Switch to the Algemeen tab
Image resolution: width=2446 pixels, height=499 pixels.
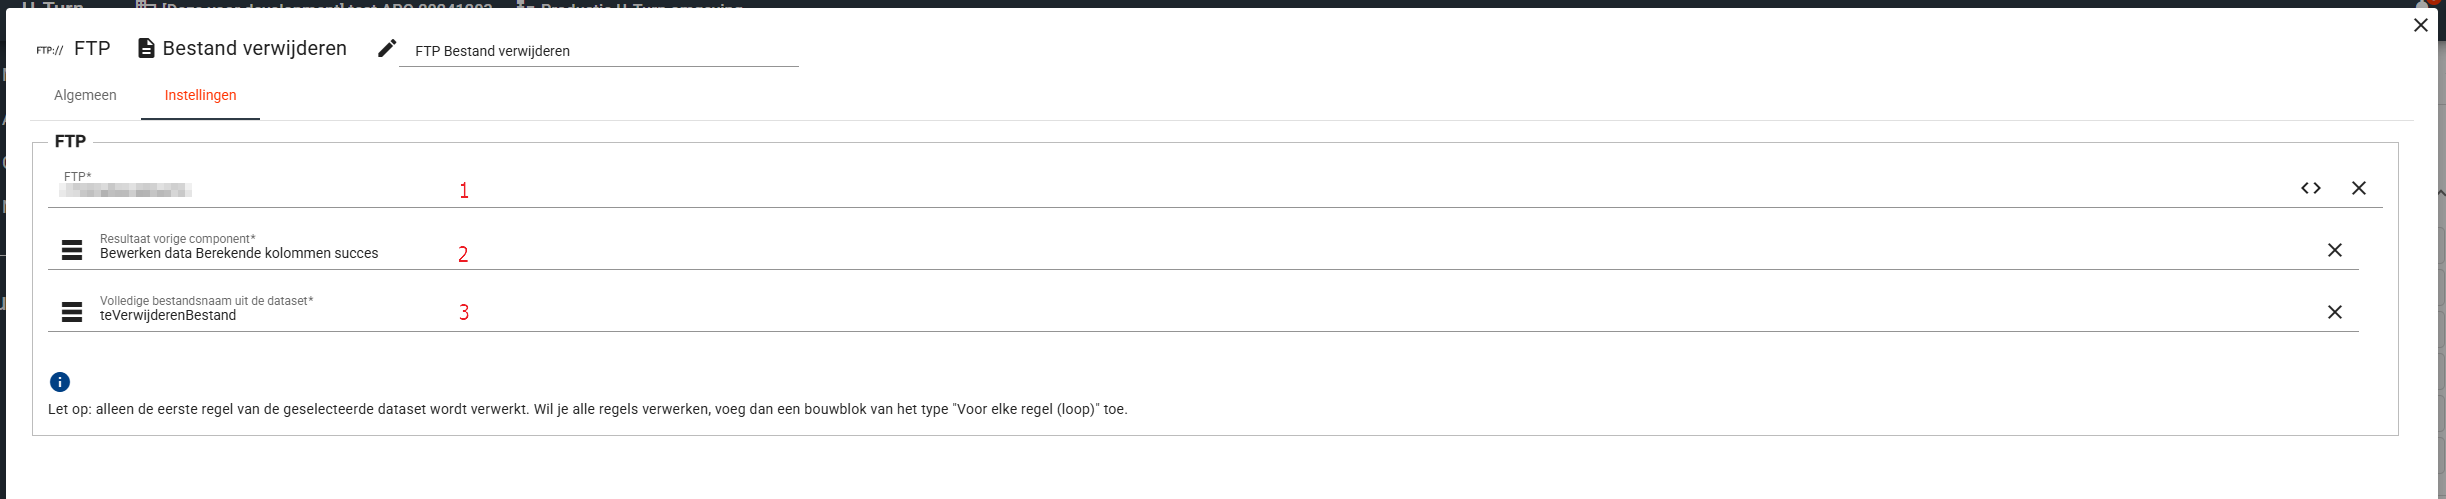(x=85, y=95)
